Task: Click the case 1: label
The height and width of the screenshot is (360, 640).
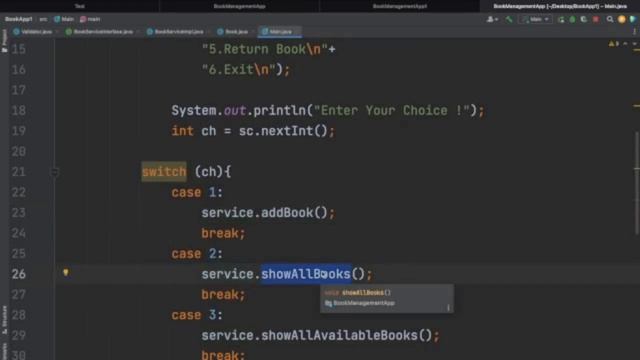Action: click(x=197, y=192)
